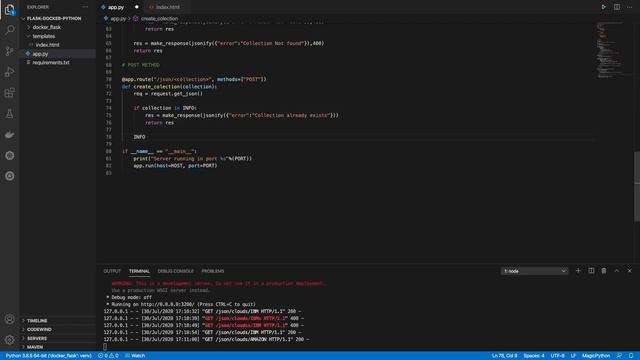Create a new terminal with plus icon
The width and height of the screenshot is (640, 360).
pyautogui.click(x=578, y=271)
